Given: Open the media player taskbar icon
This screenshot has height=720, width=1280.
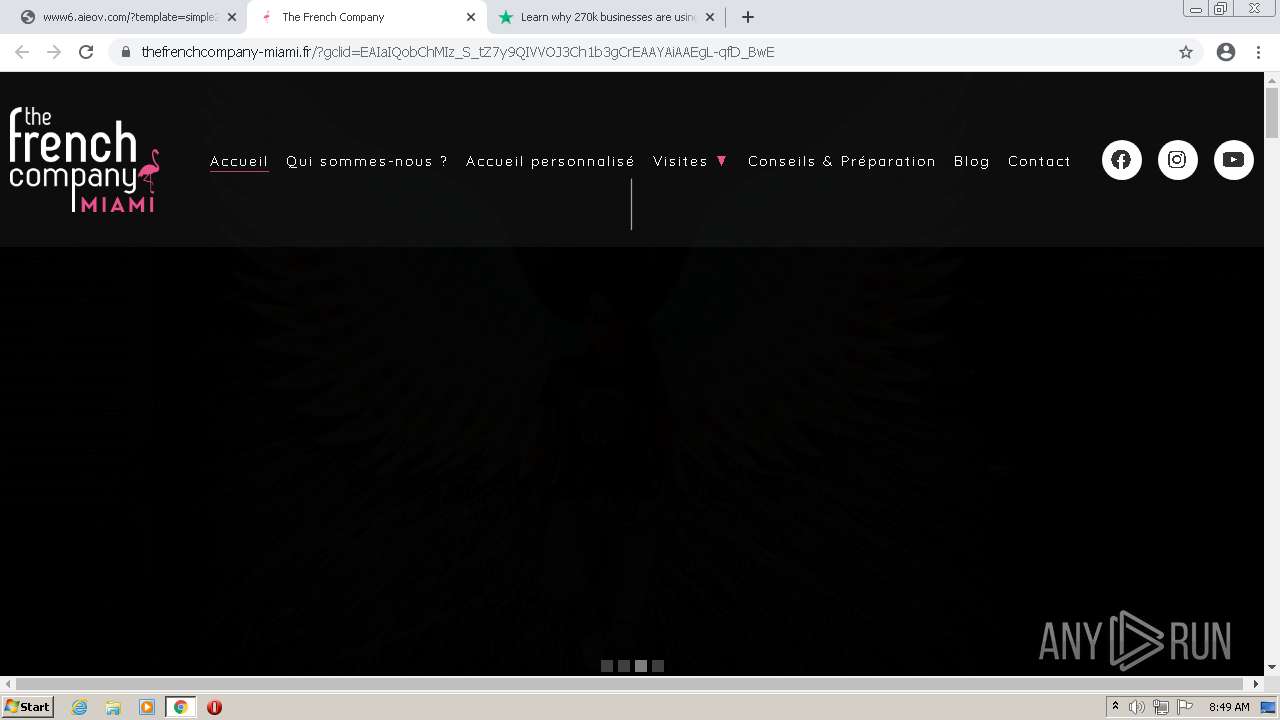Looking at the screenshot, I should click(147, 707).
